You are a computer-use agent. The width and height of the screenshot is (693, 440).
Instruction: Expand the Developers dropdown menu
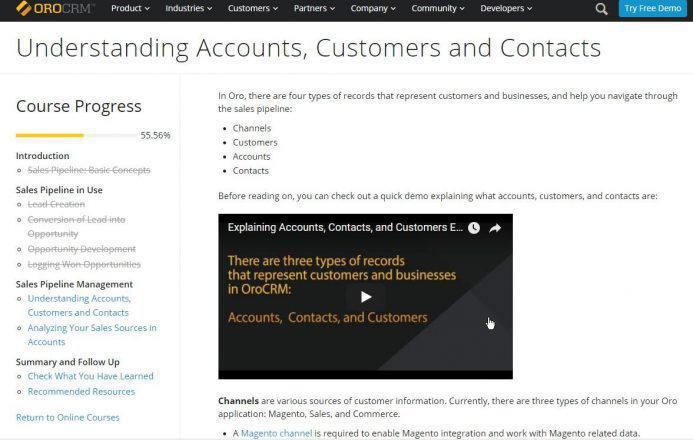click(506, 8)
